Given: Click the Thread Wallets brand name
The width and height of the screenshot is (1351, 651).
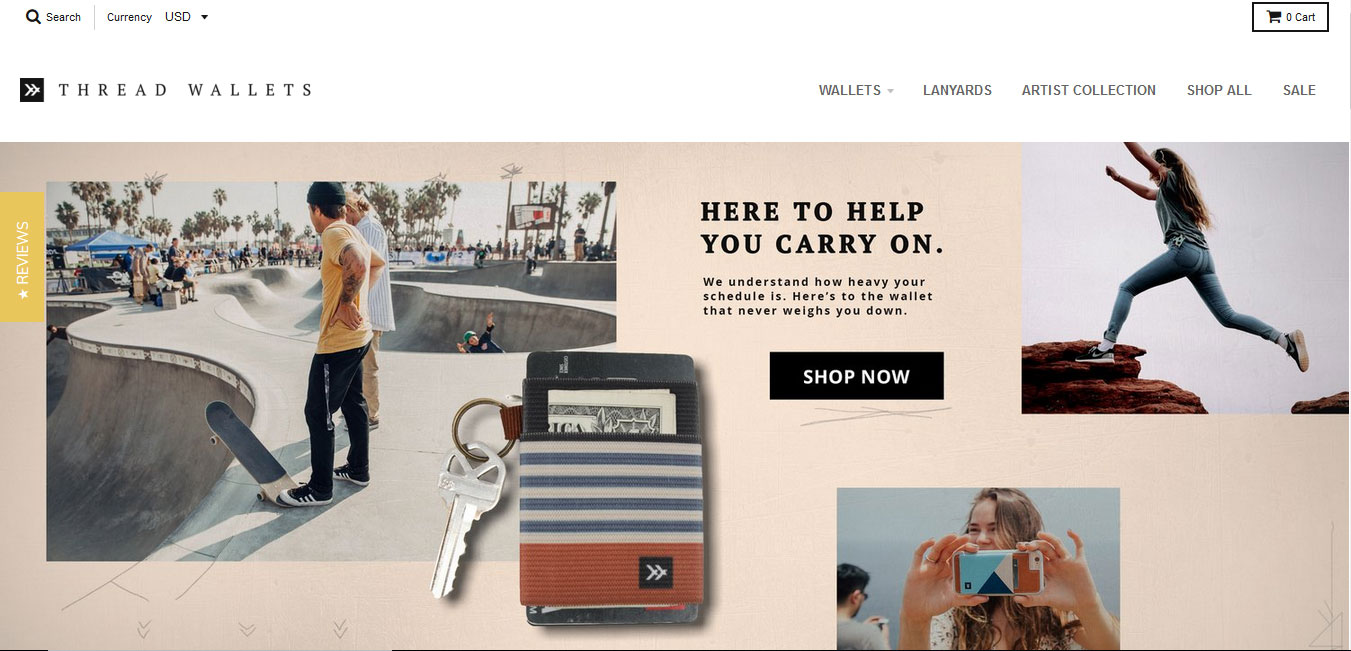Looking at the screenshot, I should (x=185, y=90).
